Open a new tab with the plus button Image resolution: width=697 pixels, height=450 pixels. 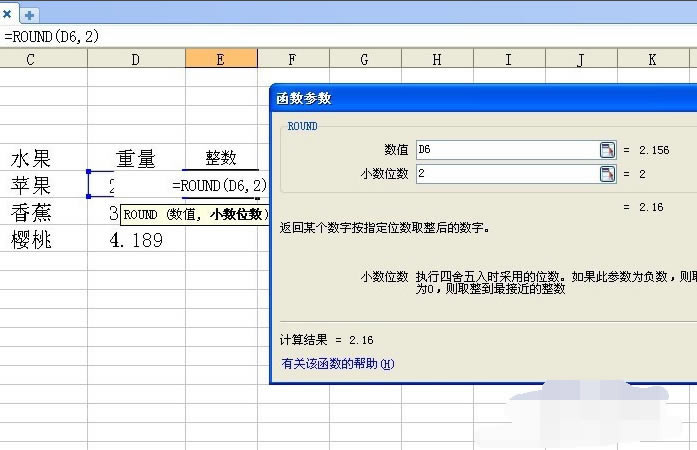(x=29, y=15)
